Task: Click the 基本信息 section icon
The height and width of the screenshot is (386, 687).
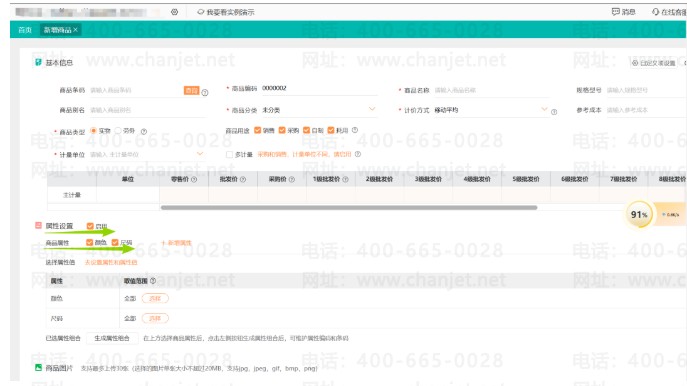Action: 38,62
